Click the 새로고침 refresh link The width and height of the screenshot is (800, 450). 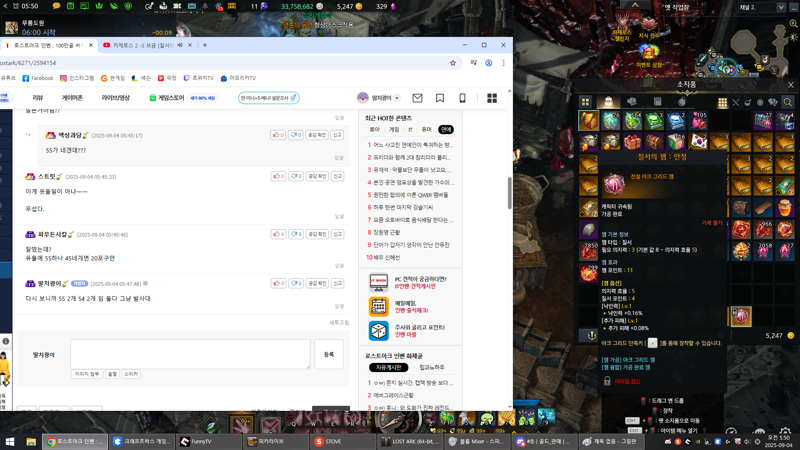[x=339, y=322]
